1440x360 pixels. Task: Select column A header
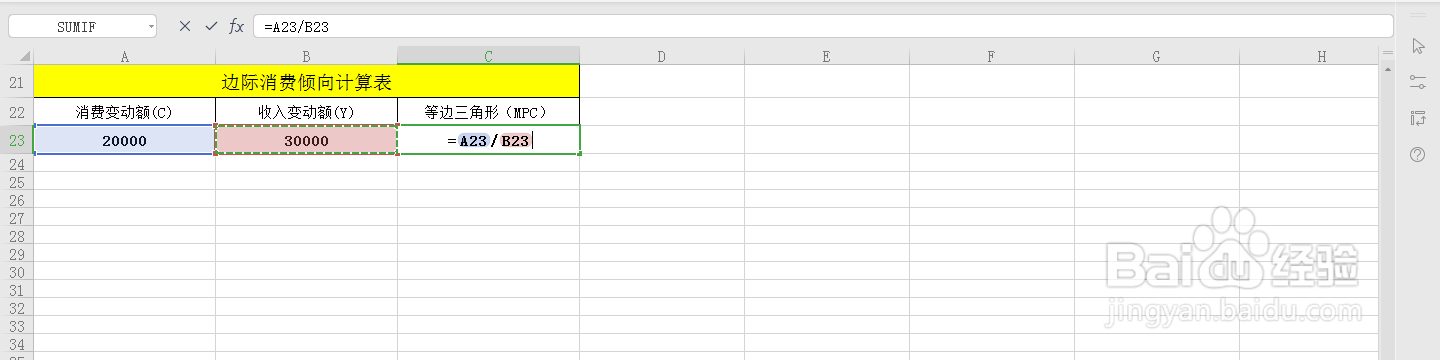[x=125, y=57]
